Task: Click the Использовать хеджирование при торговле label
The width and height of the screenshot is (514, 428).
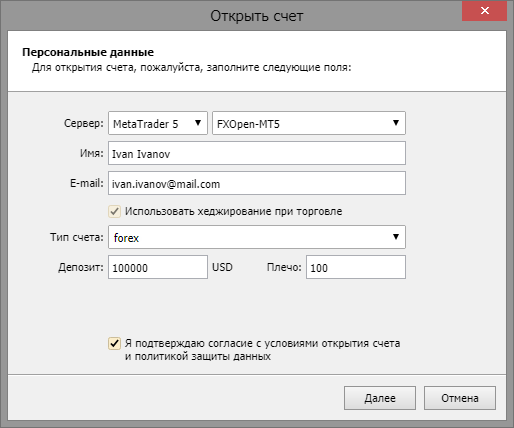Action: click(233, 211)
